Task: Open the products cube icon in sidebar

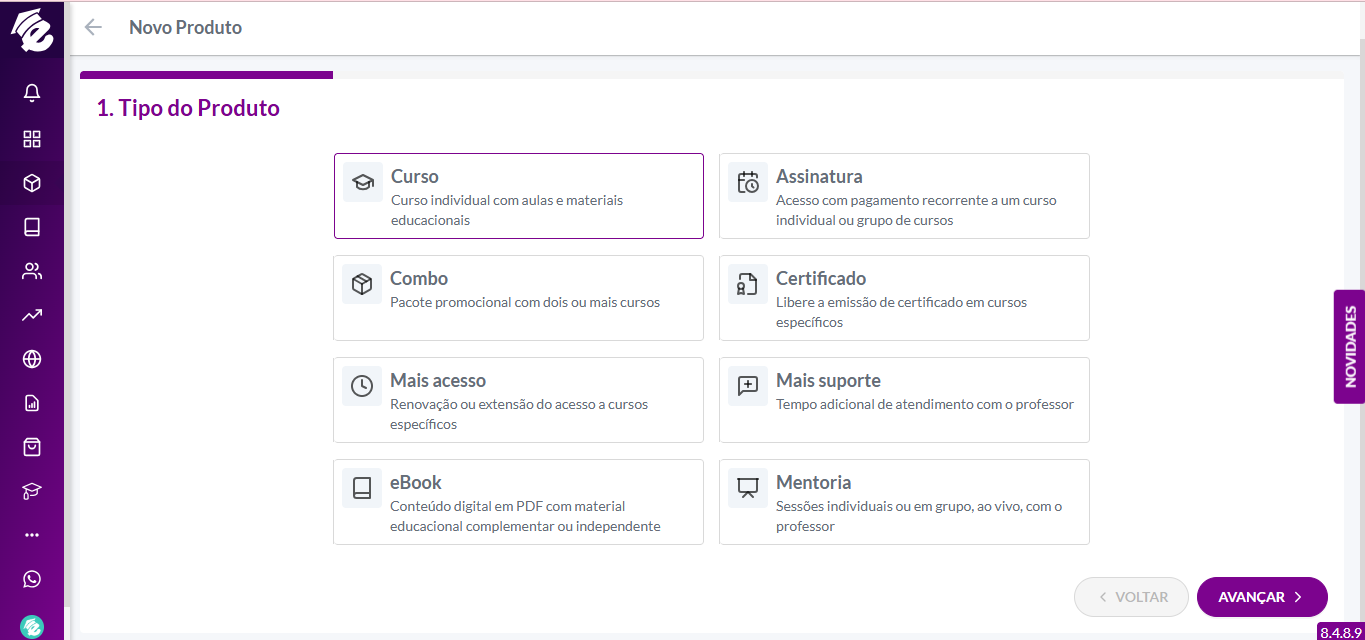Action: tap(32, 183)
